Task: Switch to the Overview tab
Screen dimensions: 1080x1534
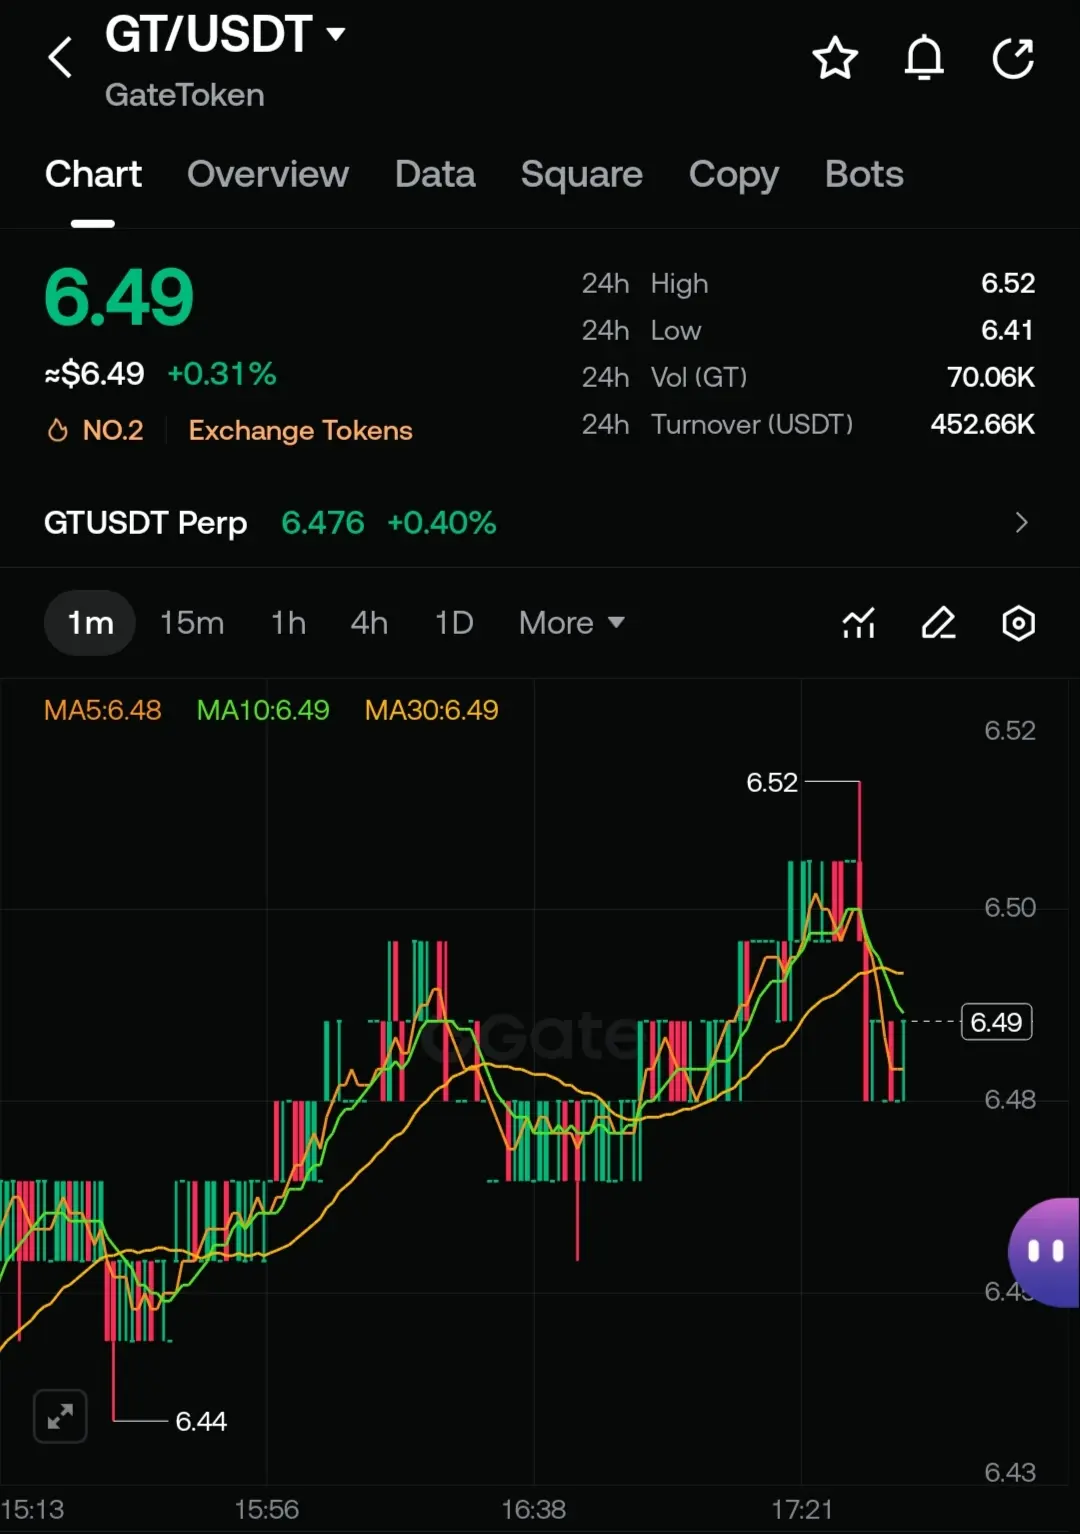Action: click(268, 174)
